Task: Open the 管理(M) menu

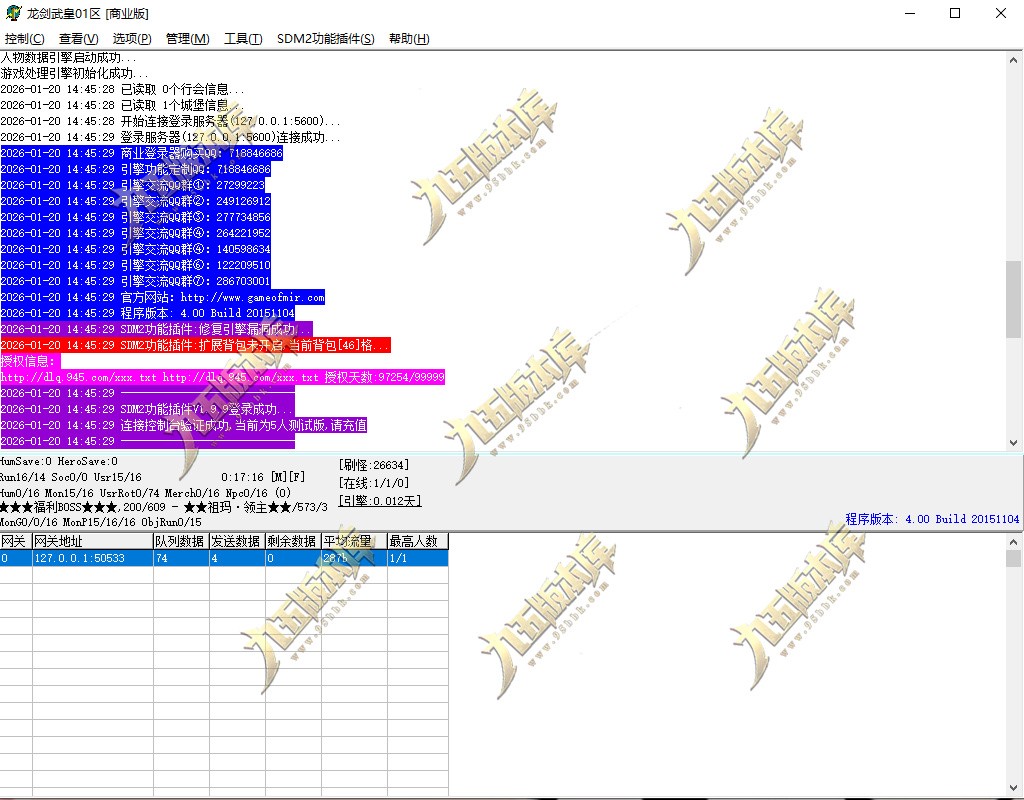Action: point(187,39)
